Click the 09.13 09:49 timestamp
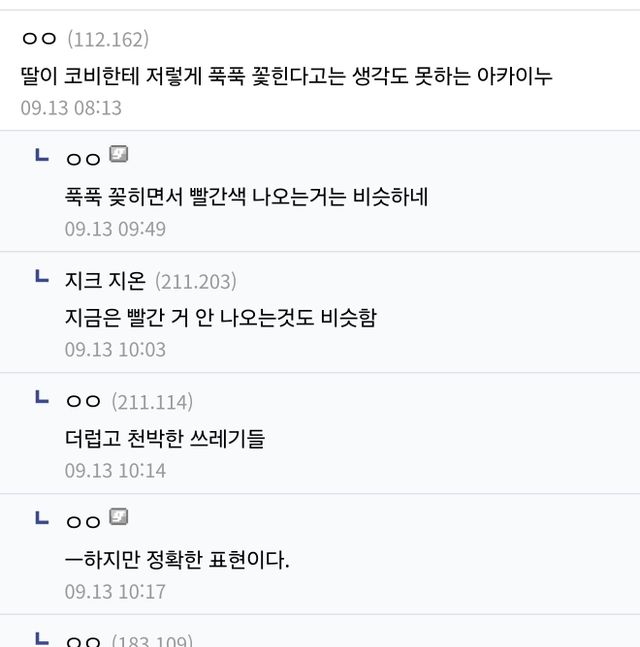640x647 pixels. click(115, 229)
